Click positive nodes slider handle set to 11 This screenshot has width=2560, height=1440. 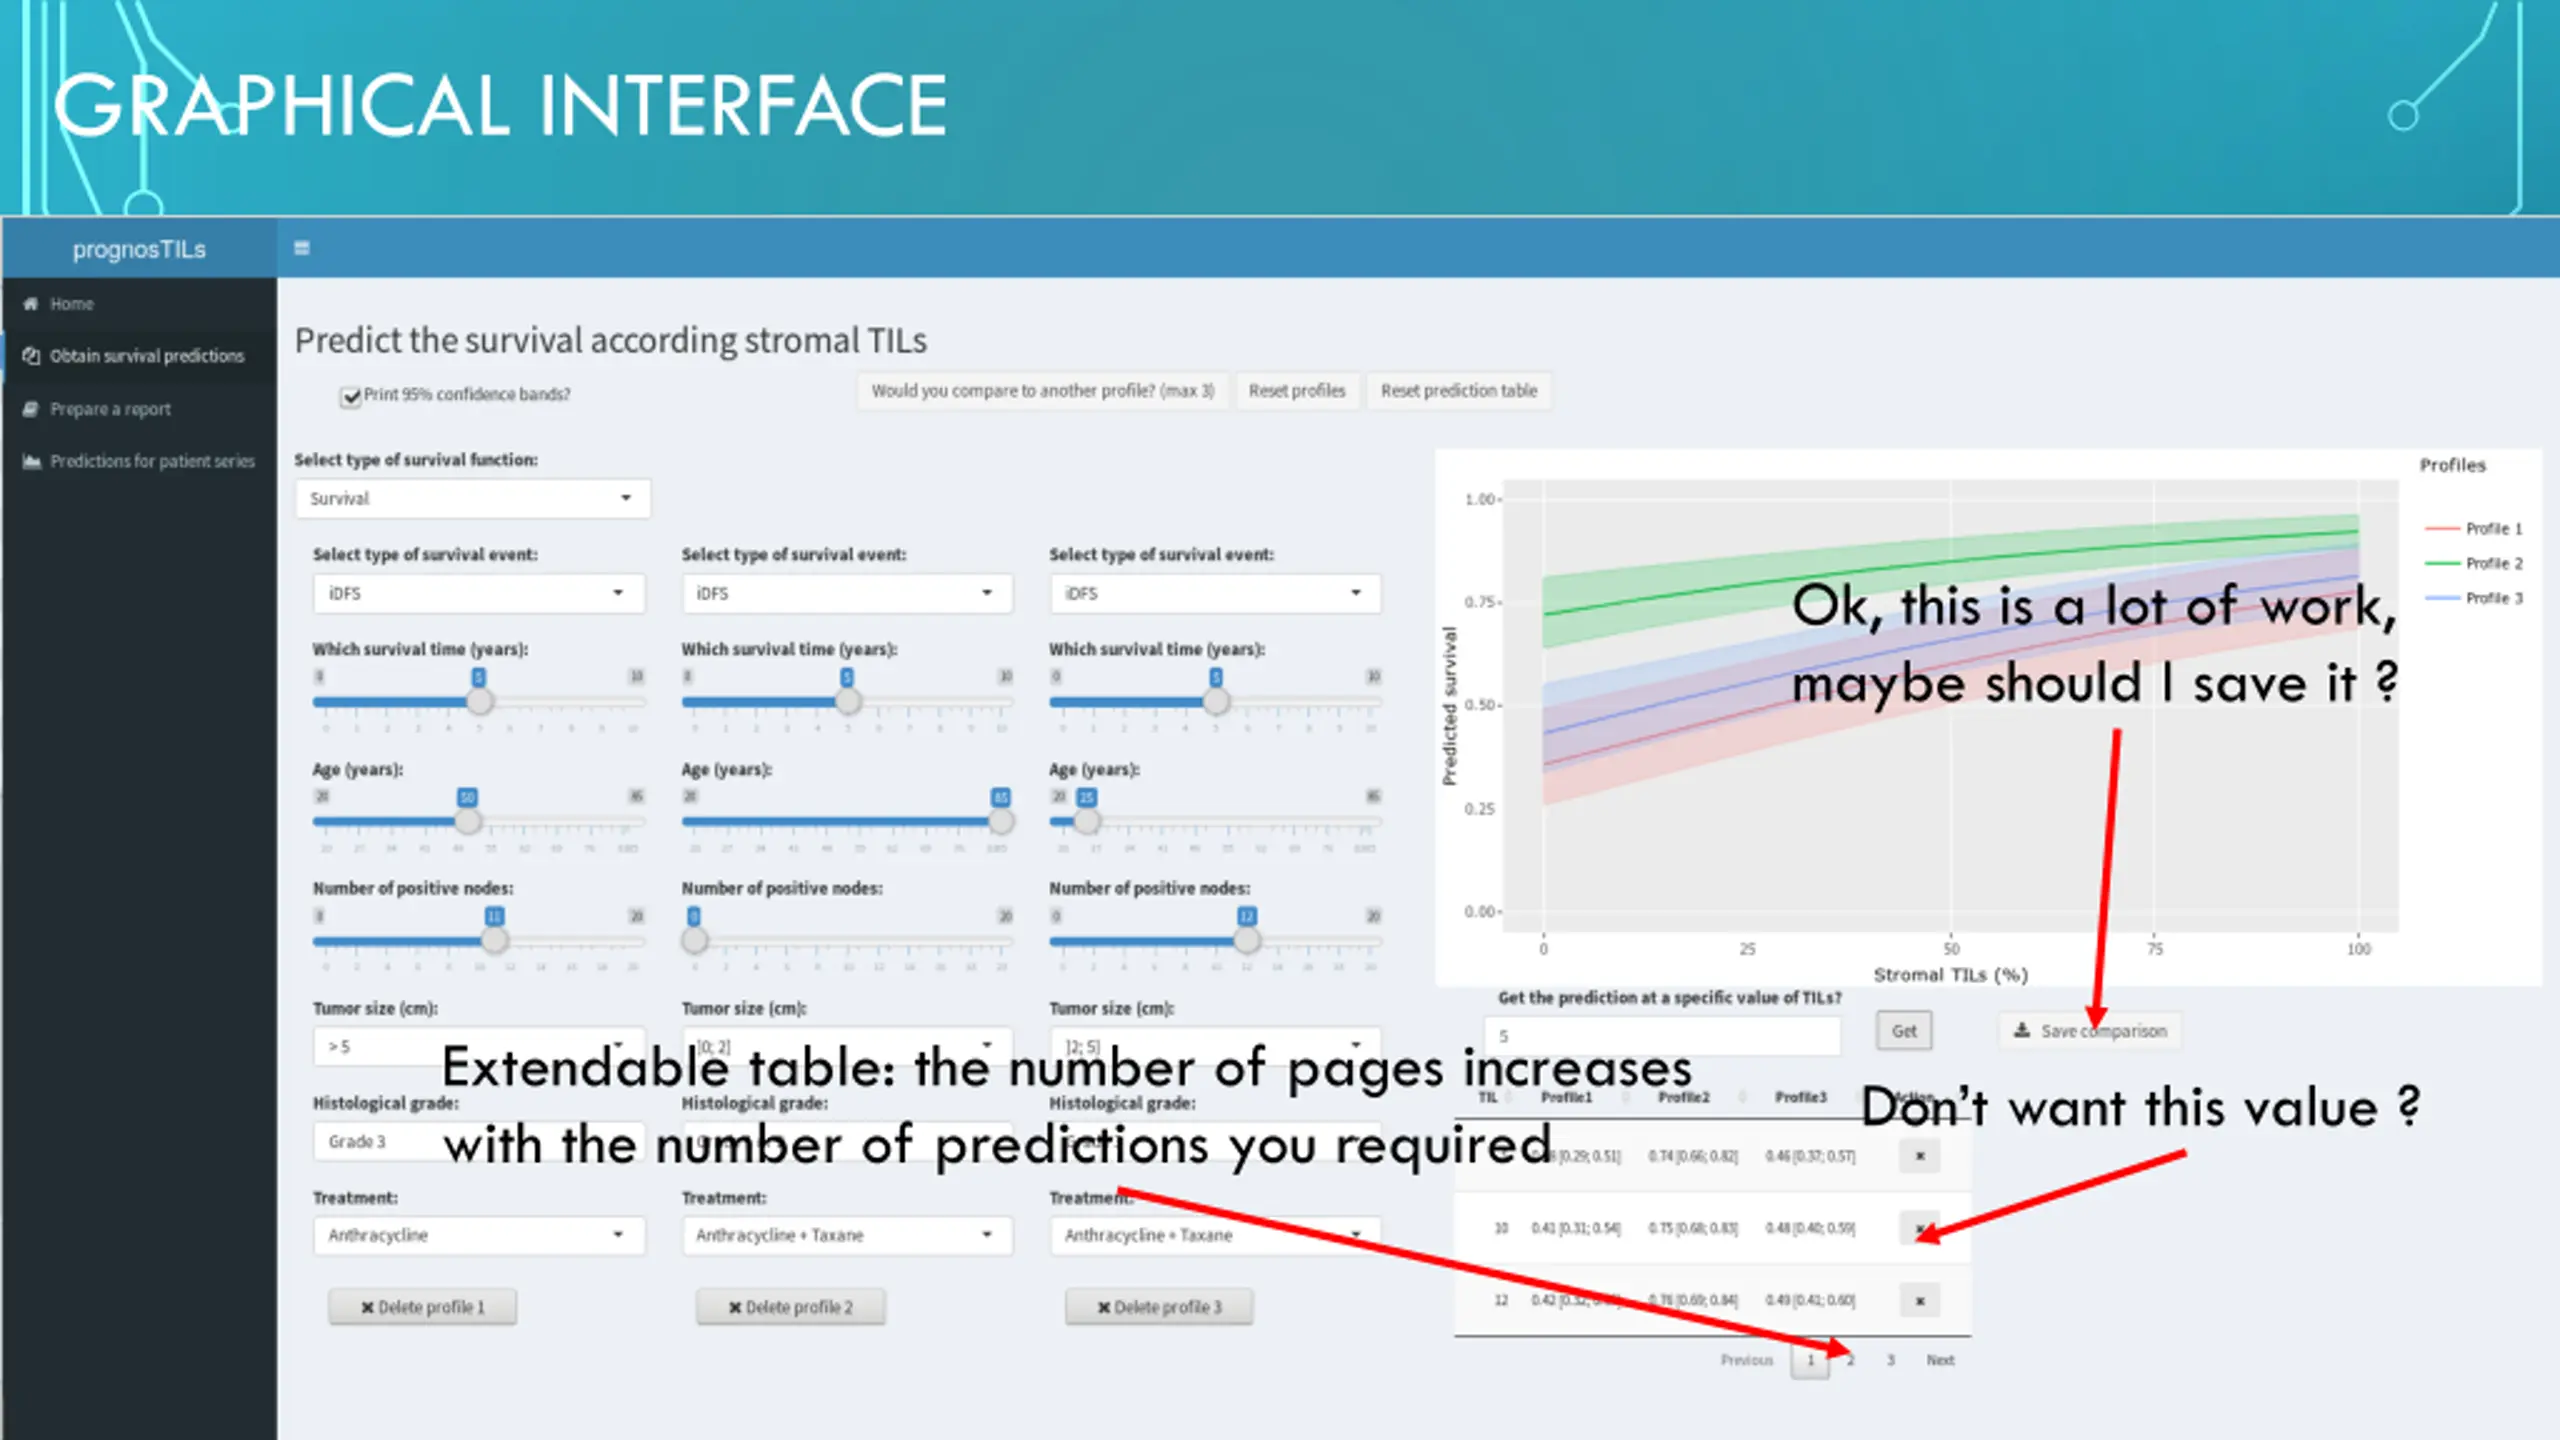pos(494,941)
